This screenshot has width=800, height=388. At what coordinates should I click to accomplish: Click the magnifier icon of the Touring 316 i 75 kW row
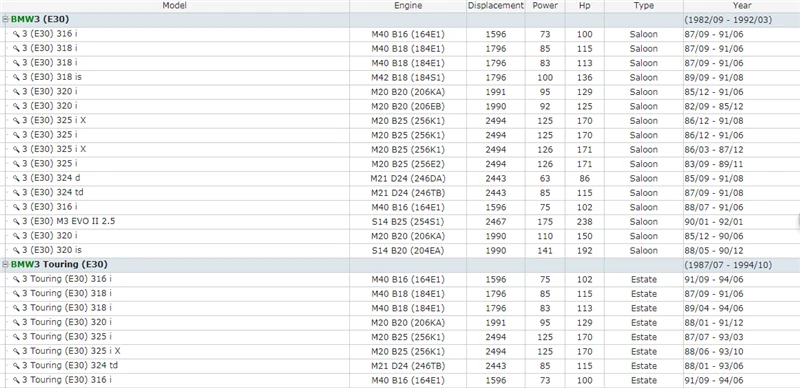coord(16,279)
